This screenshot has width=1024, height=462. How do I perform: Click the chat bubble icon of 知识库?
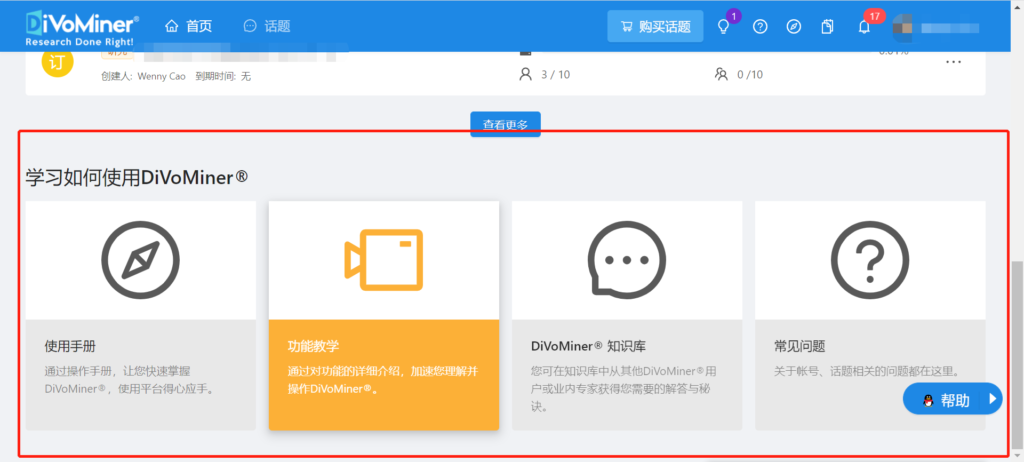pos(626,260)
